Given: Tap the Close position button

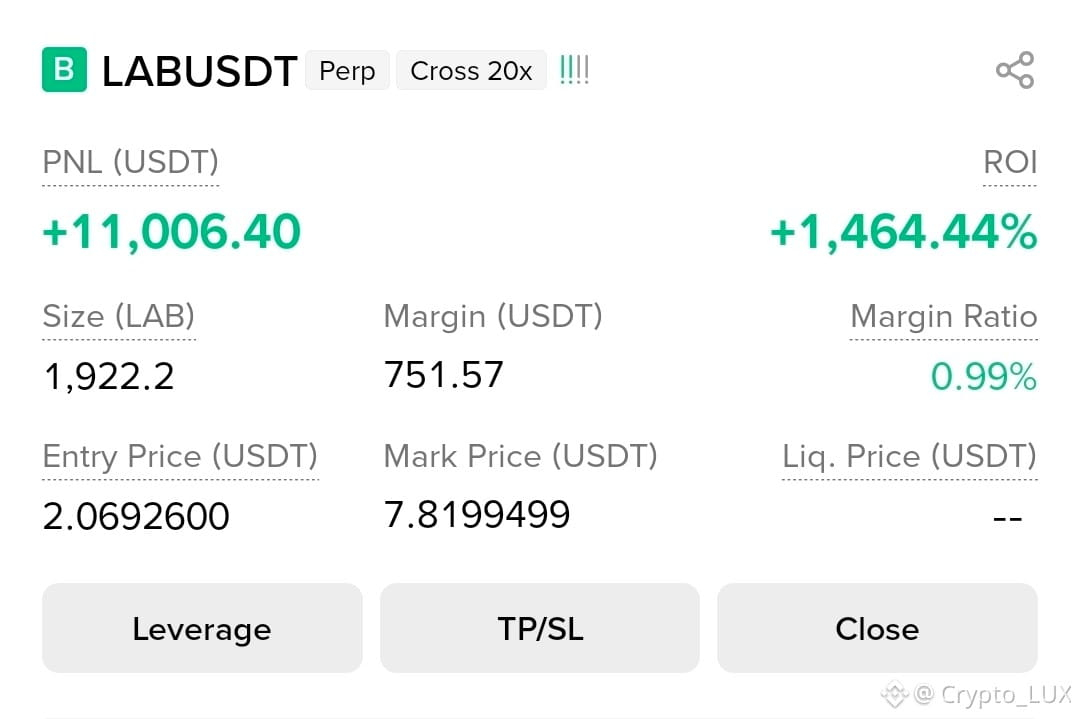Looking at the screenshot, I should (x=877, y=627).
